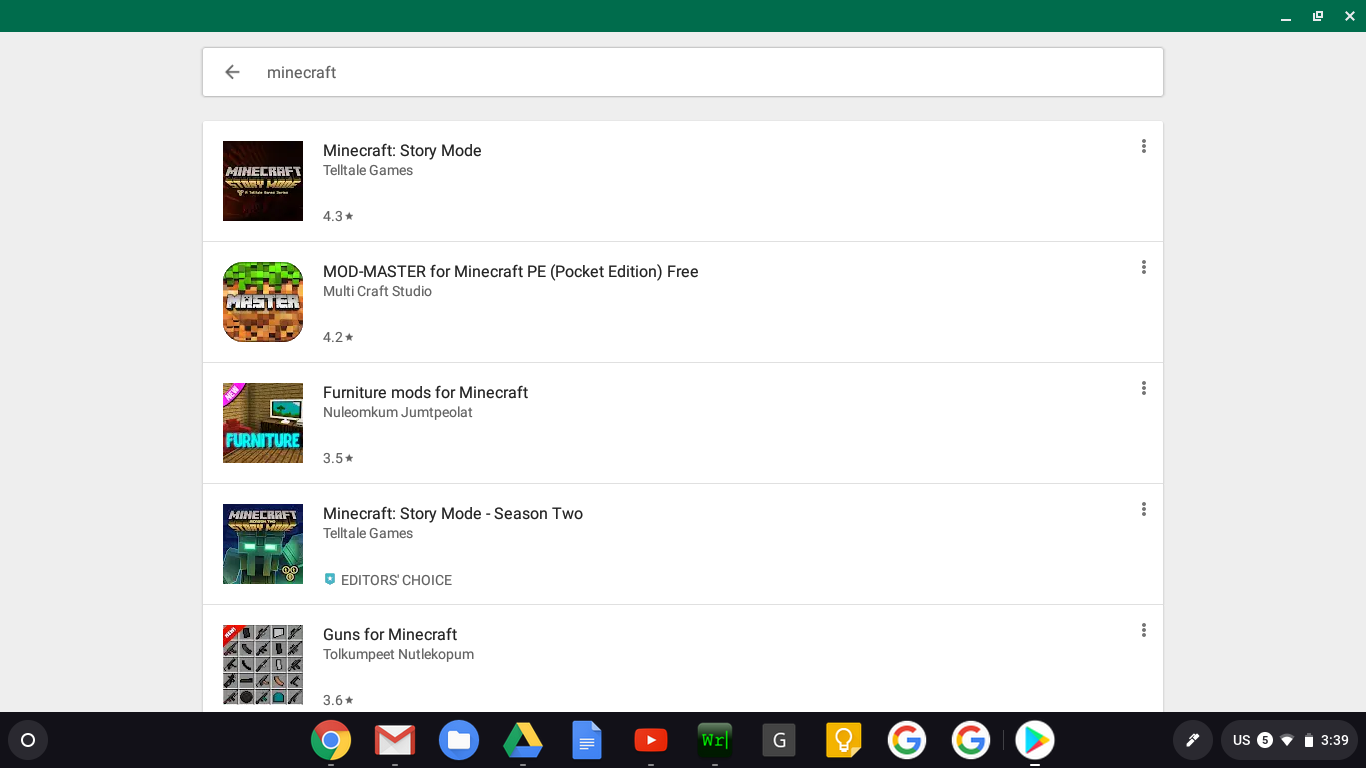Click the "EDITORS' CHOICE" badge
The width and height of the screenshot is (1366, 768).
[388, 580]
